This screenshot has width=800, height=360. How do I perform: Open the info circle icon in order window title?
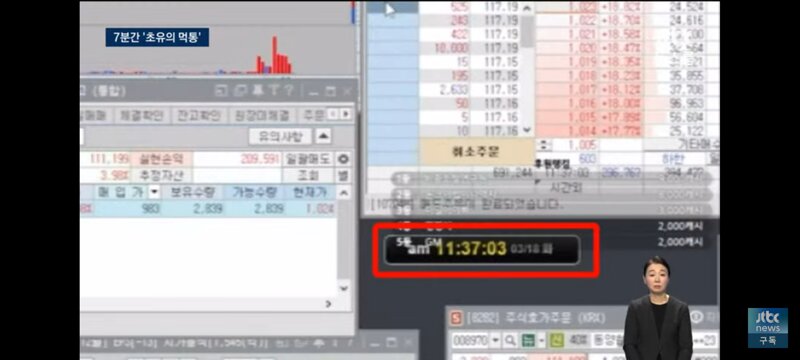pos(697,317)
